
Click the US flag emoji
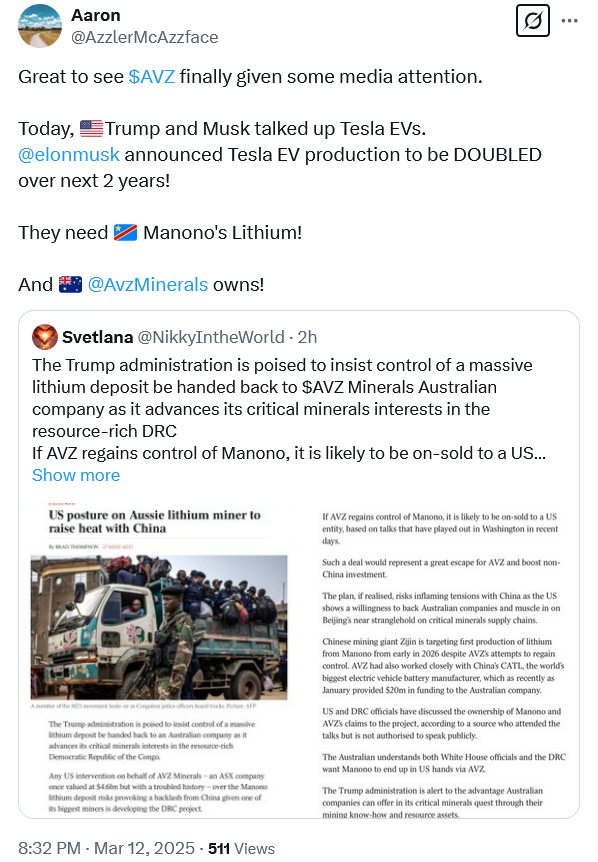(x=91, y=129)
